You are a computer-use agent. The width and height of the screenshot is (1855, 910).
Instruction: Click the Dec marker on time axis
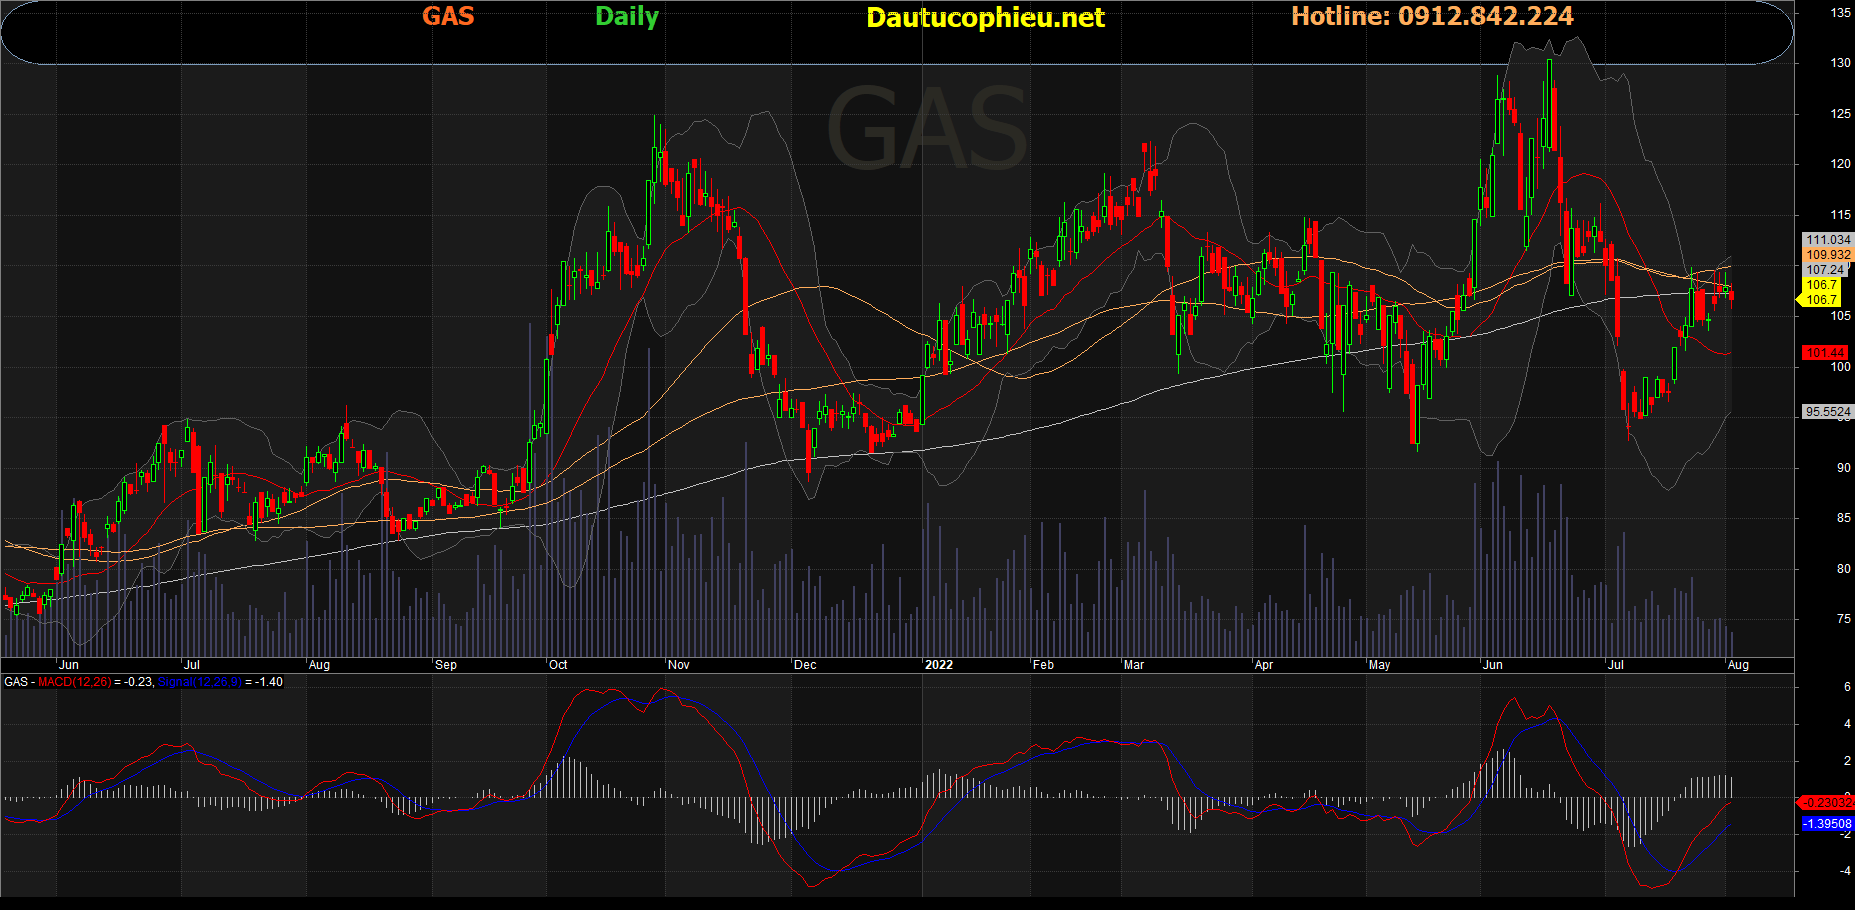click(804, 665)
